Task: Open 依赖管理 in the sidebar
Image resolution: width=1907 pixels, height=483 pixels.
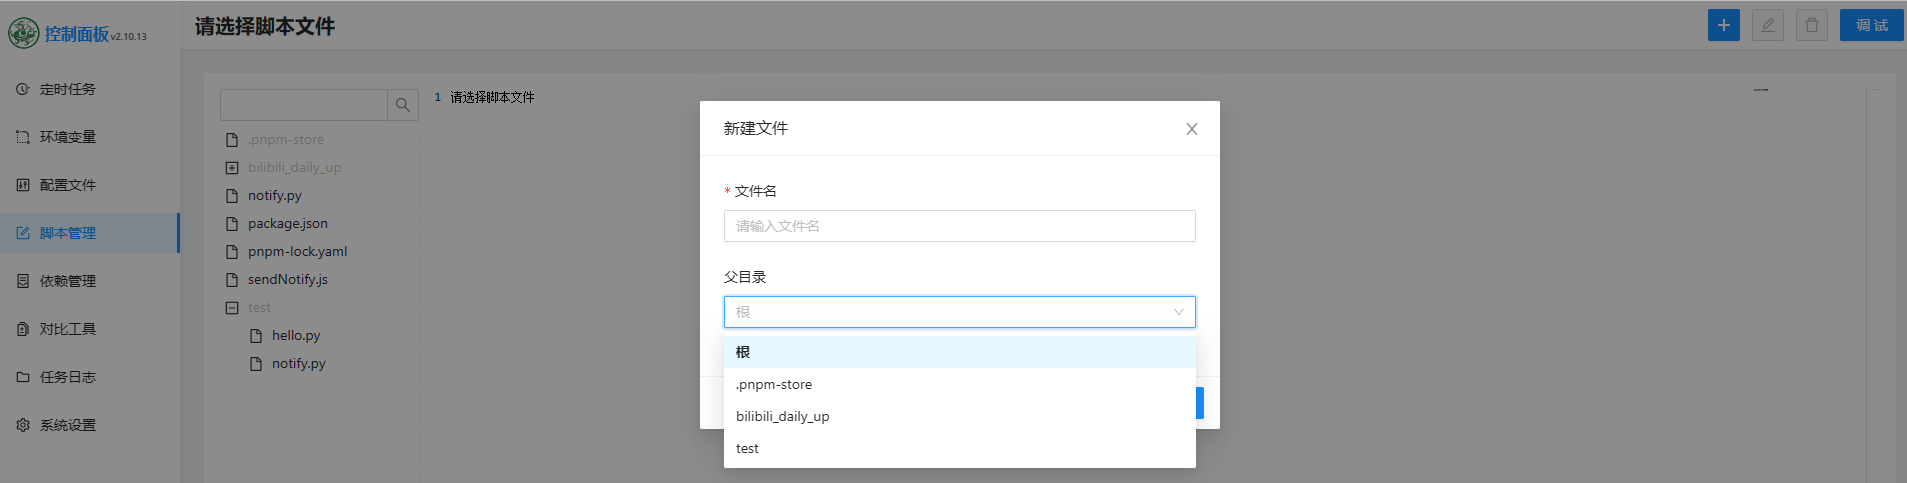Action: pos(67,281)
